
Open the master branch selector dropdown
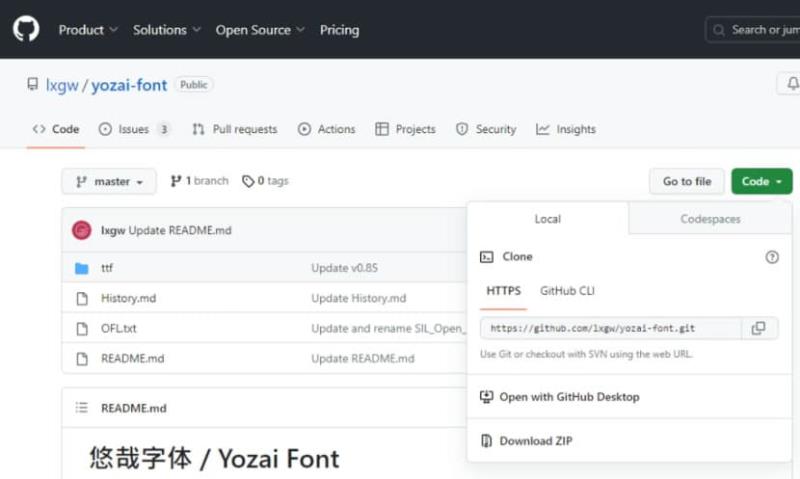click(109, 181)
